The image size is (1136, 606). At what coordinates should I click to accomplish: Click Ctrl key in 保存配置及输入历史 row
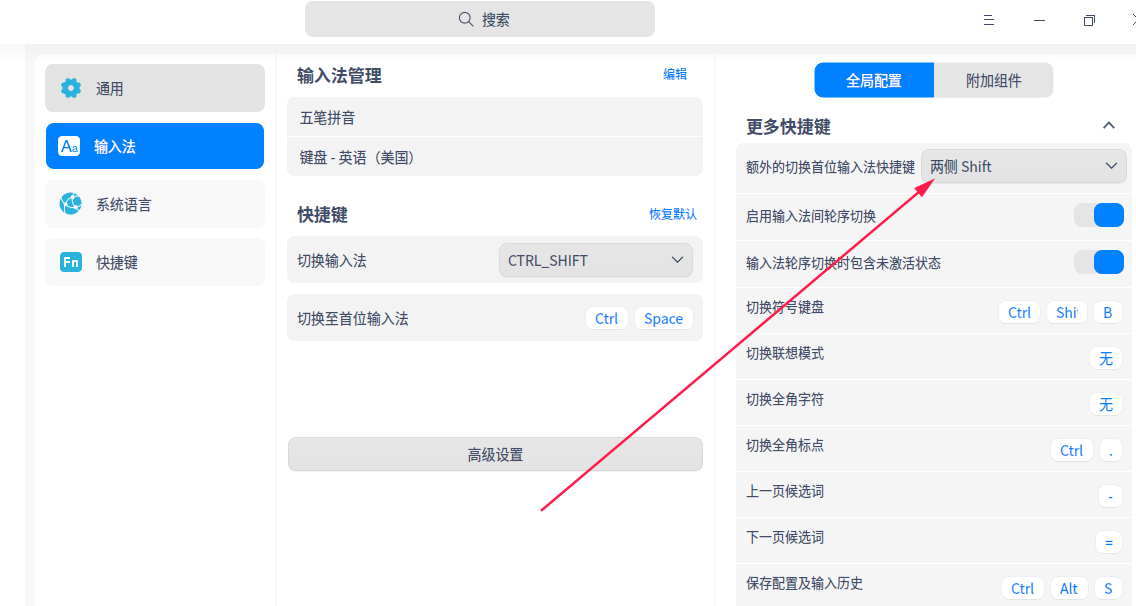click(1023, 588)
